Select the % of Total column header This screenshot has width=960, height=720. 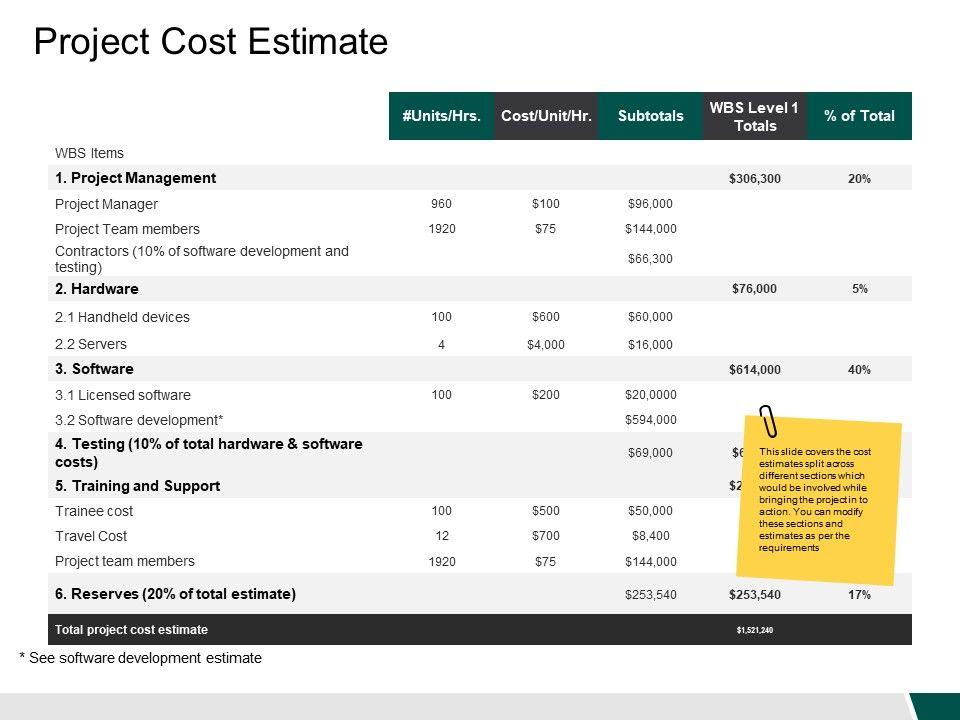click(859, 116)
